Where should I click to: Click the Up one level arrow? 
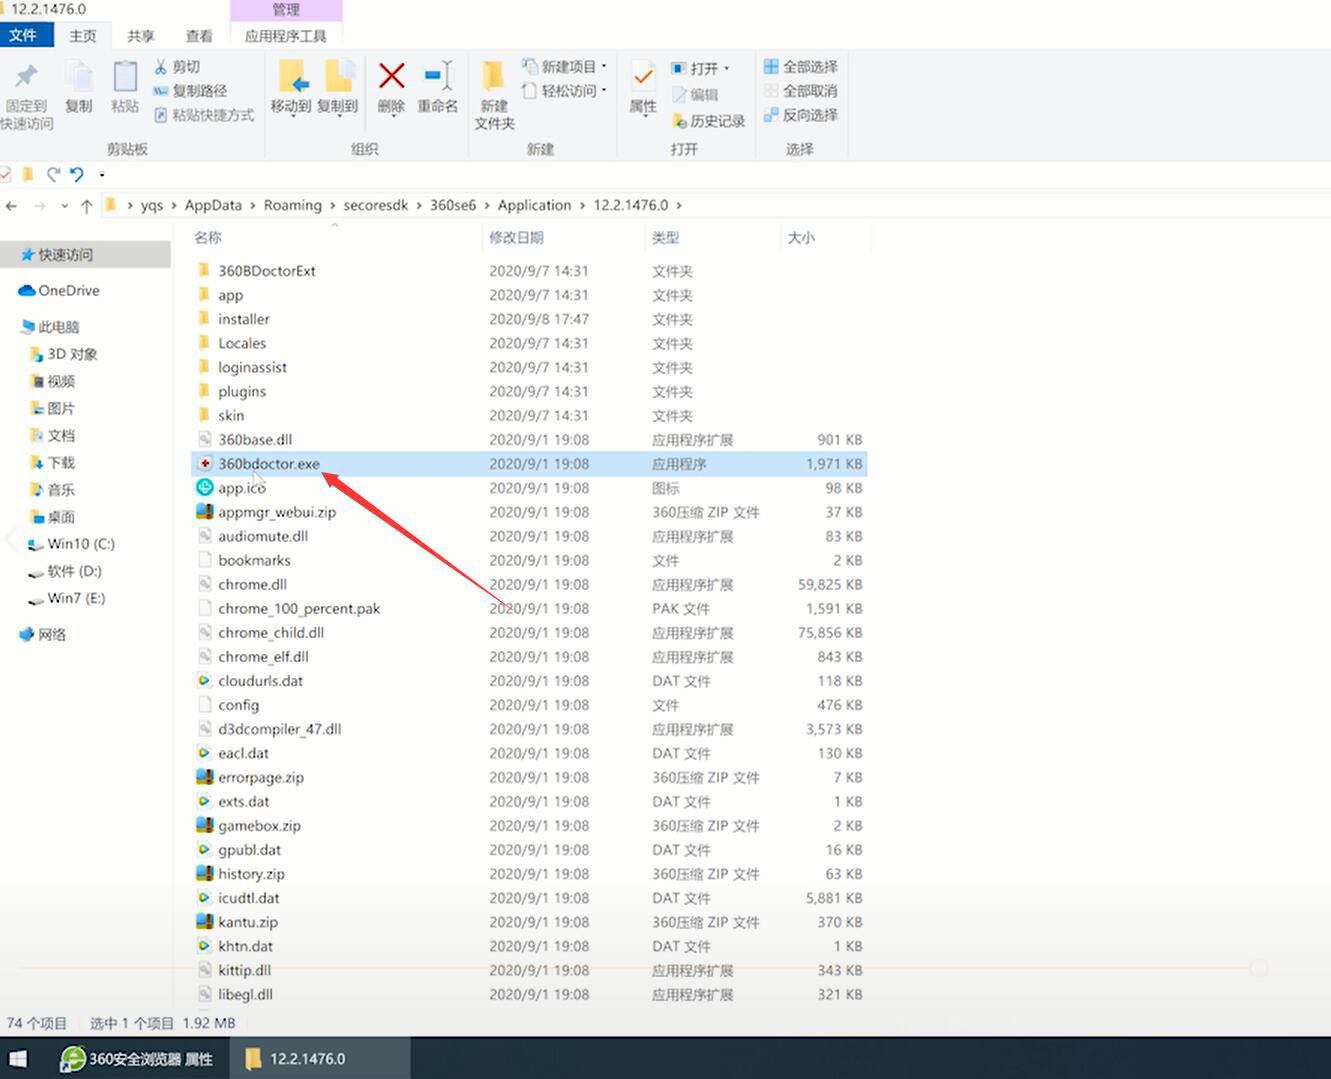pyautogui.click(x=86, y=206)
